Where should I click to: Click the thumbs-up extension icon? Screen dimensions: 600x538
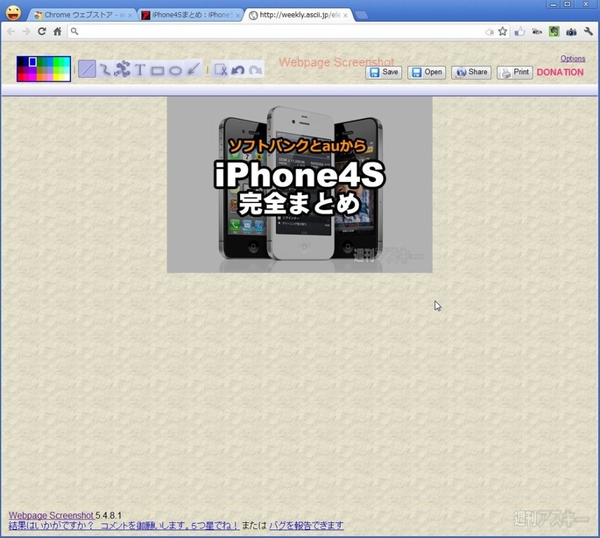coord(519,31)
